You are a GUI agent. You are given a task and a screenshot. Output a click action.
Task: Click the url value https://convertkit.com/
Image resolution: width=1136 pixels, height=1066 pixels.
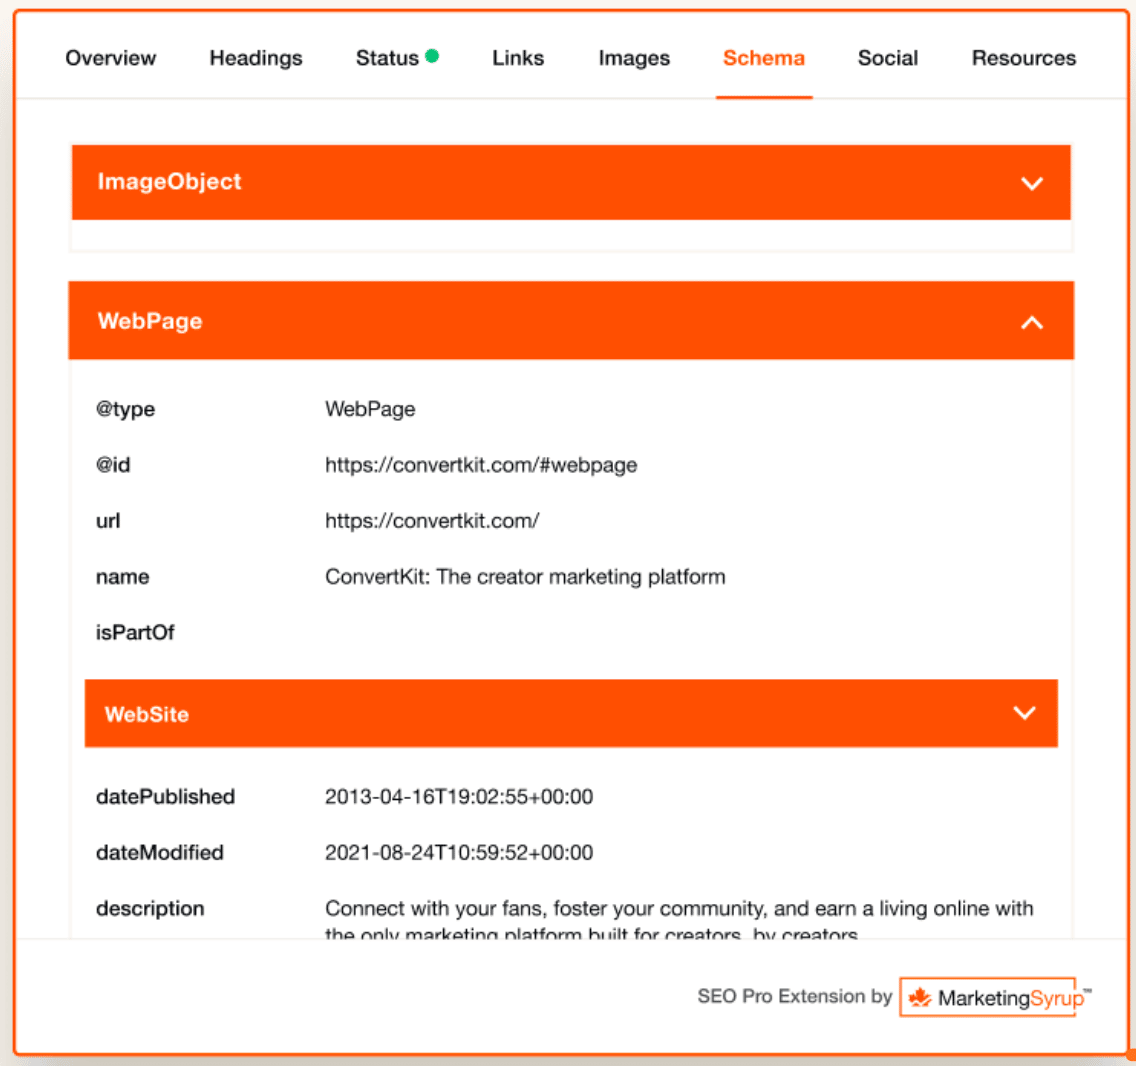432,521
